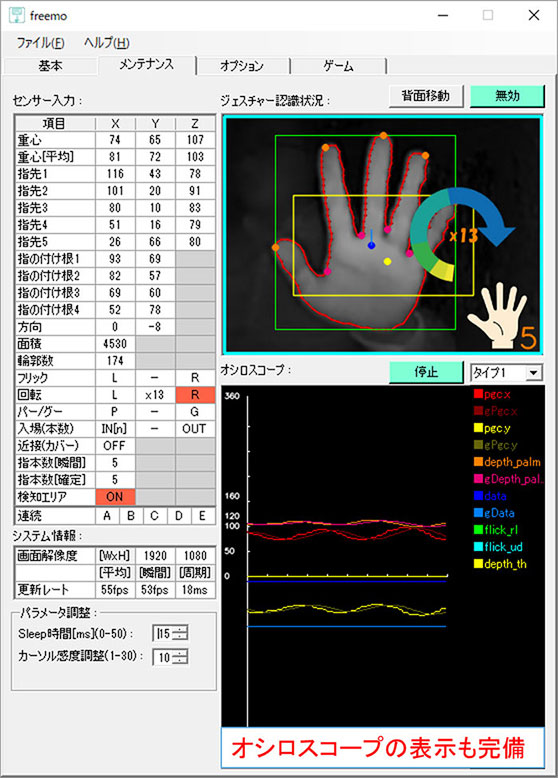Increase the Sleep時間 spinner value
This screenshot has width=558, height=778.
pyautogui.click(x=181, y=629)
